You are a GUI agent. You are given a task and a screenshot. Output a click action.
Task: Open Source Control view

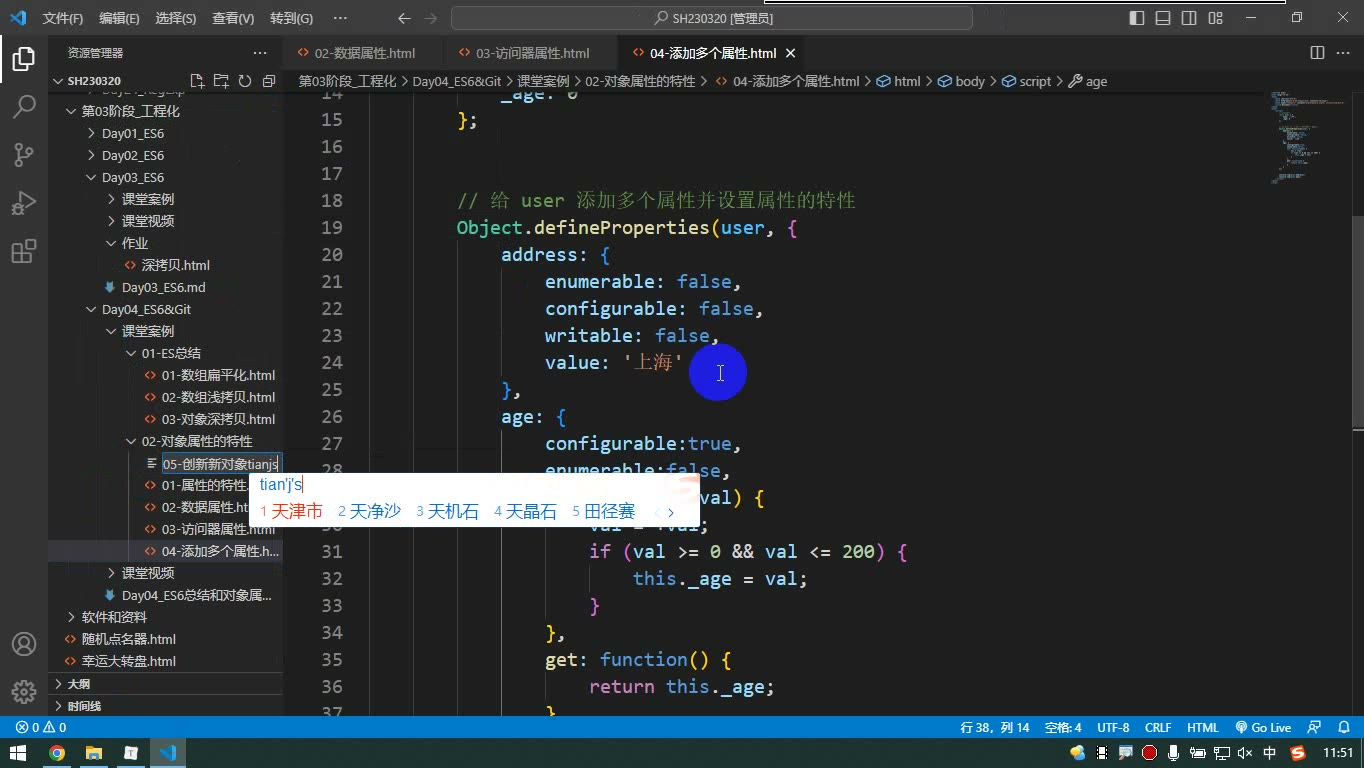(24, 155)
